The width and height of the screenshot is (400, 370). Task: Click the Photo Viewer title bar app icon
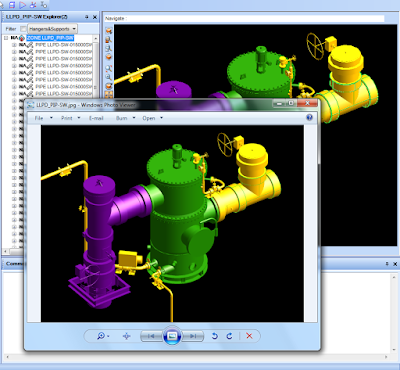click(x=31, y=105)
